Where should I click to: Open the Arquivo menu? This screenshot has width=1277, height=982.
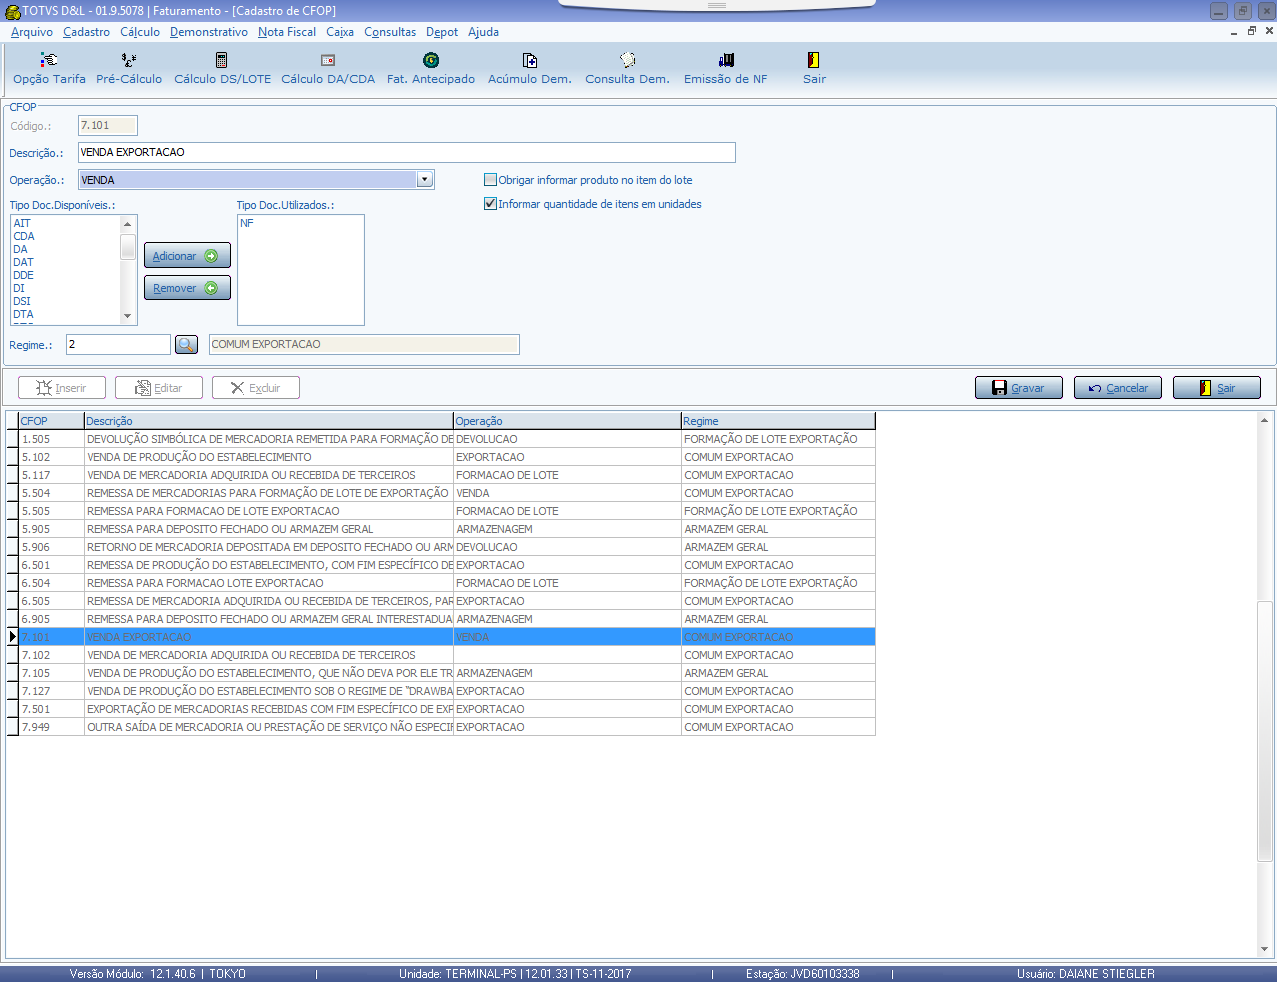[x=32, y=32]
